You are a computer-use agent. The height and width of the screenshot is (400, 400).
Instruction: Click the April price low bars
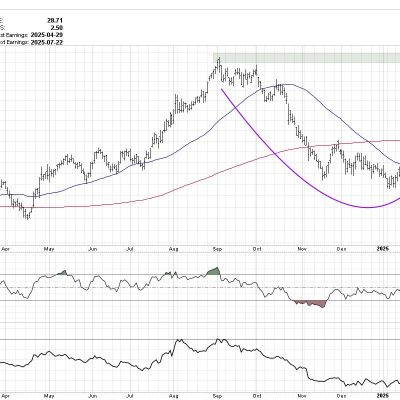point(27,213)
